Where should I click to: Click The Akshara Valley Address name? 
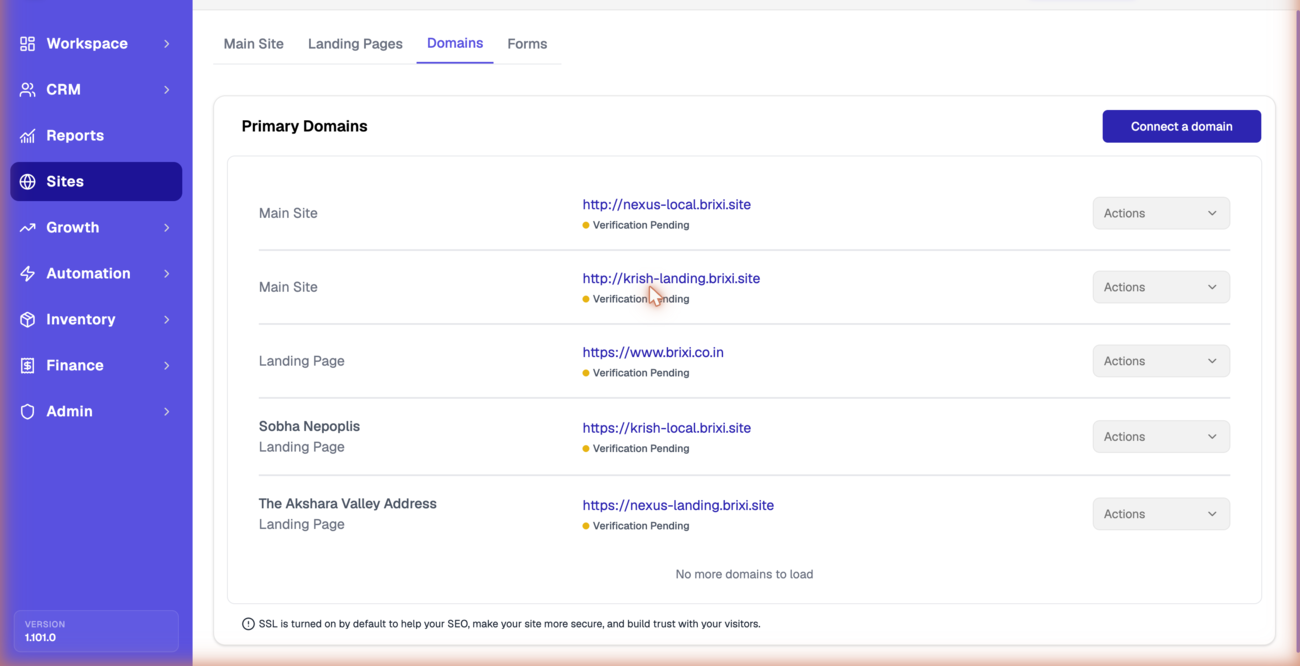348,504
